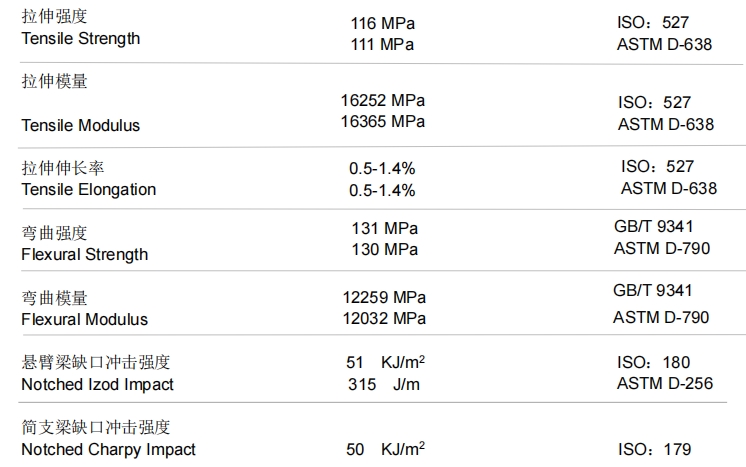Click the Tensile Modulus label

[x=80, y=125]
